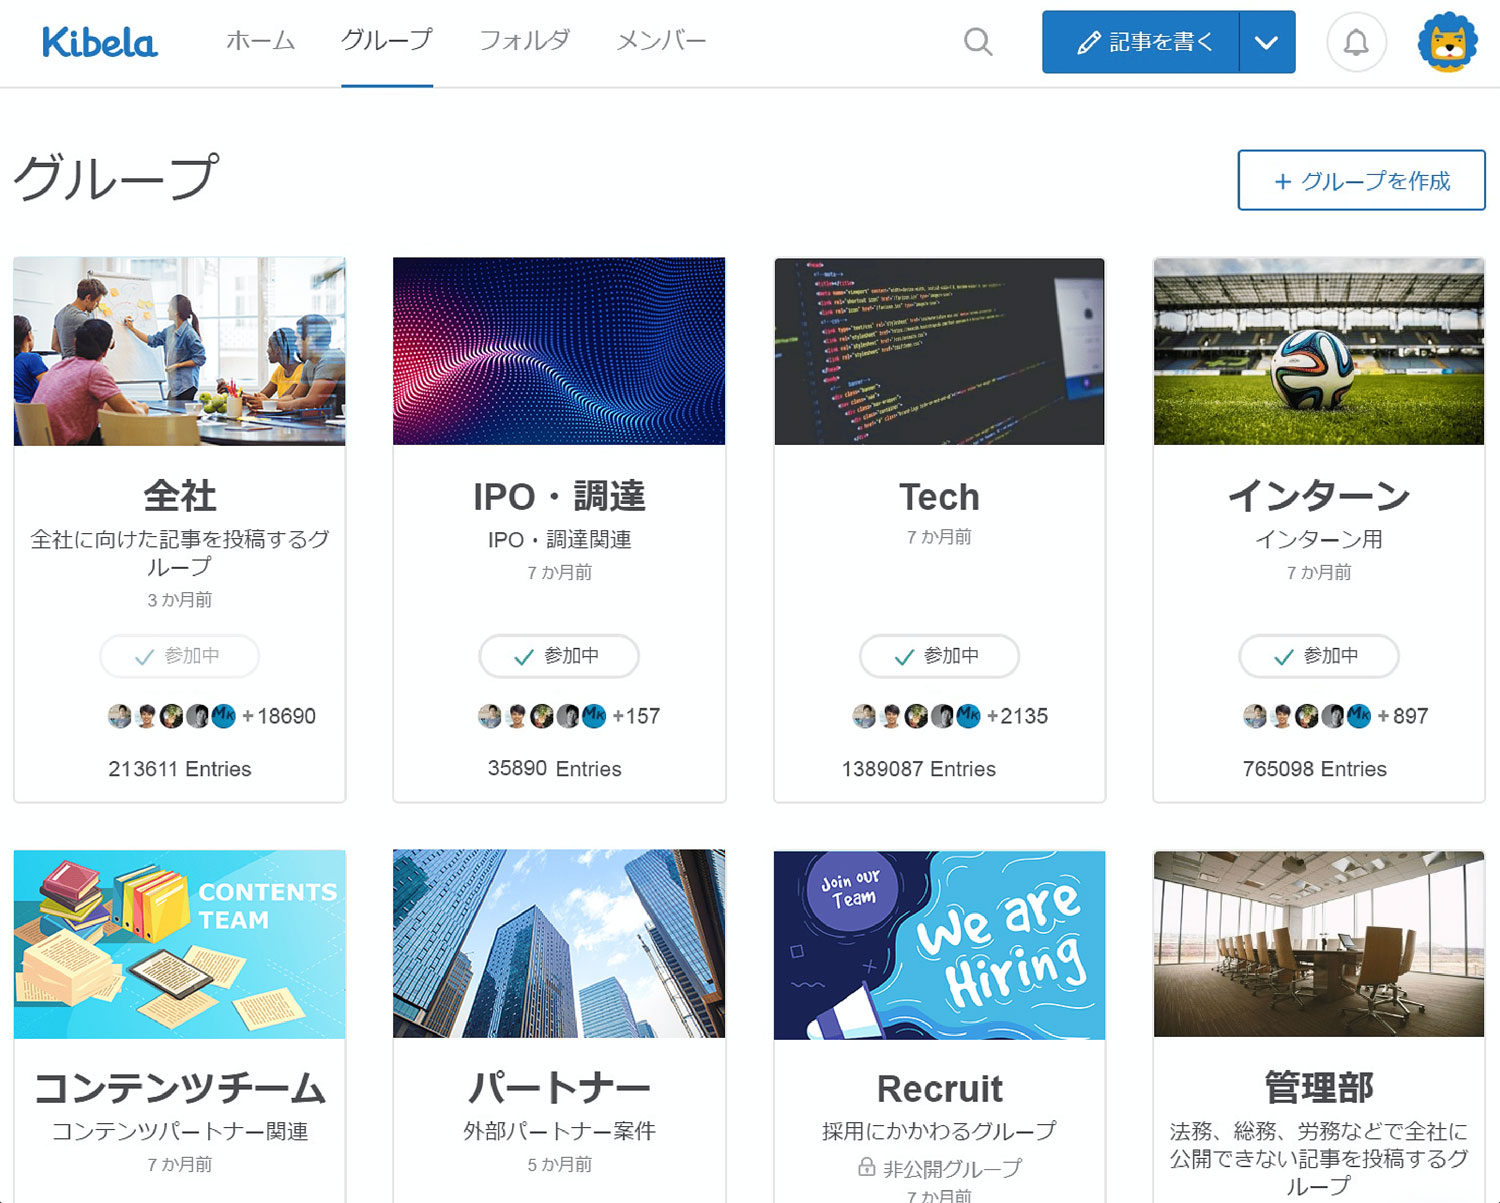The image size is (1500, 1203).
Task: Open the dropdown next to 記事を書く
Action: click(1267, 42)
